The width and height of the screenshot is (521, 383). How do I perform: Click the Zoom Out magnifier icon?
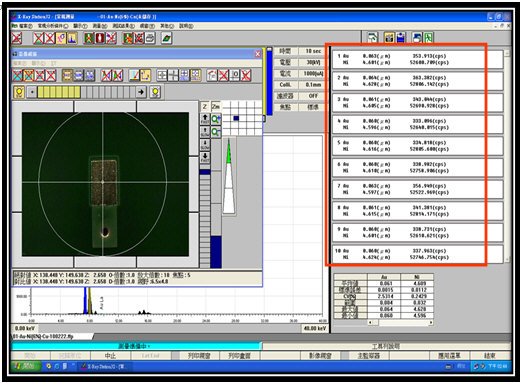coord(216,132)
